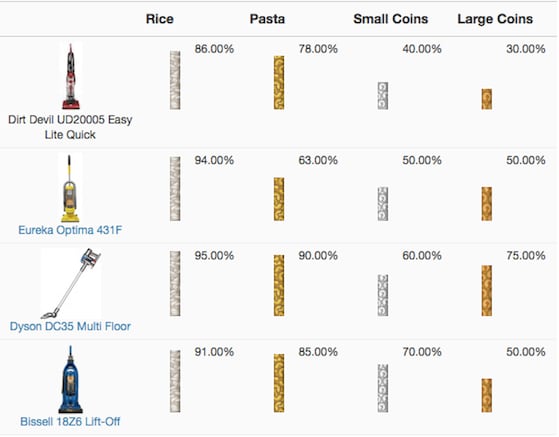This screenshot has width=559, height=437.
Task: Click the Dirt Devil small coins bar
Action: click(x=383, y=96)
